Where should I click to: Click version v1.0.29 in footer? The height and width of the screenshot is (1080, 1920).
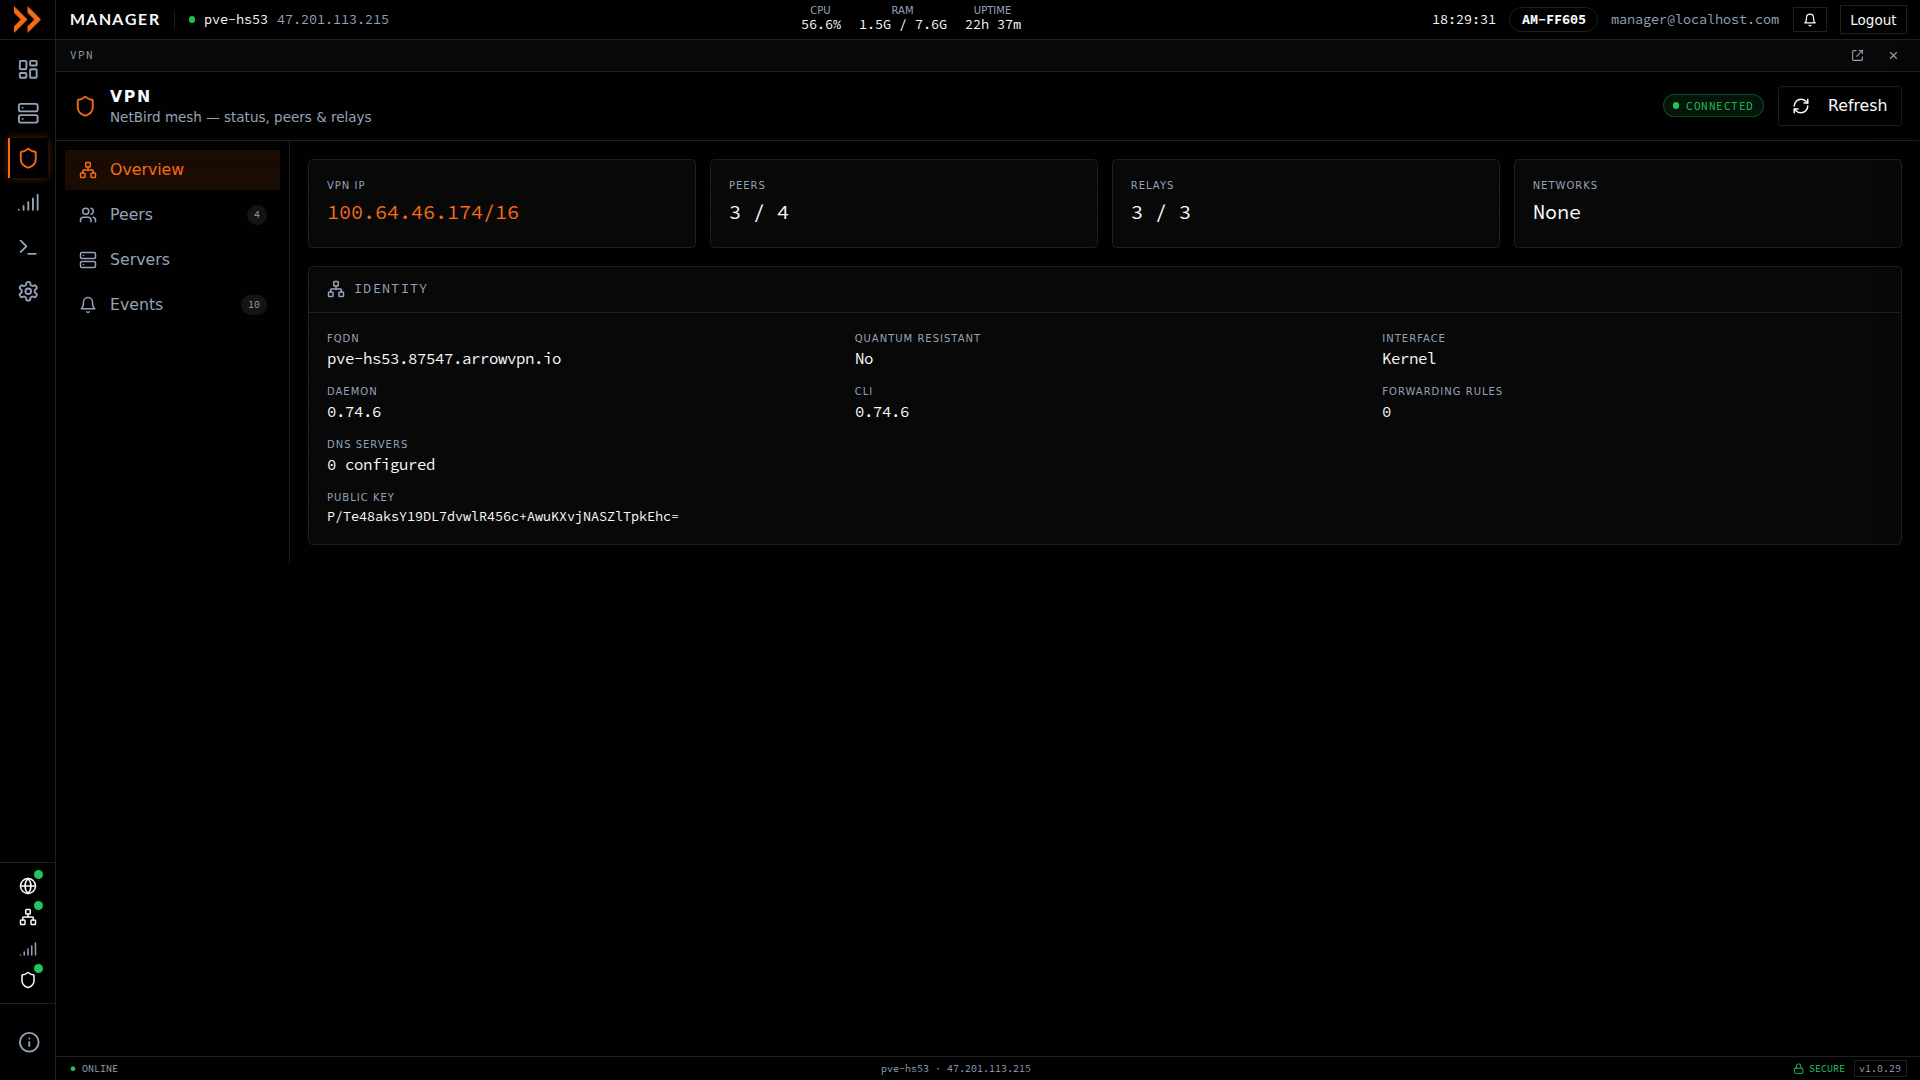click(x=1880, y=1069)
